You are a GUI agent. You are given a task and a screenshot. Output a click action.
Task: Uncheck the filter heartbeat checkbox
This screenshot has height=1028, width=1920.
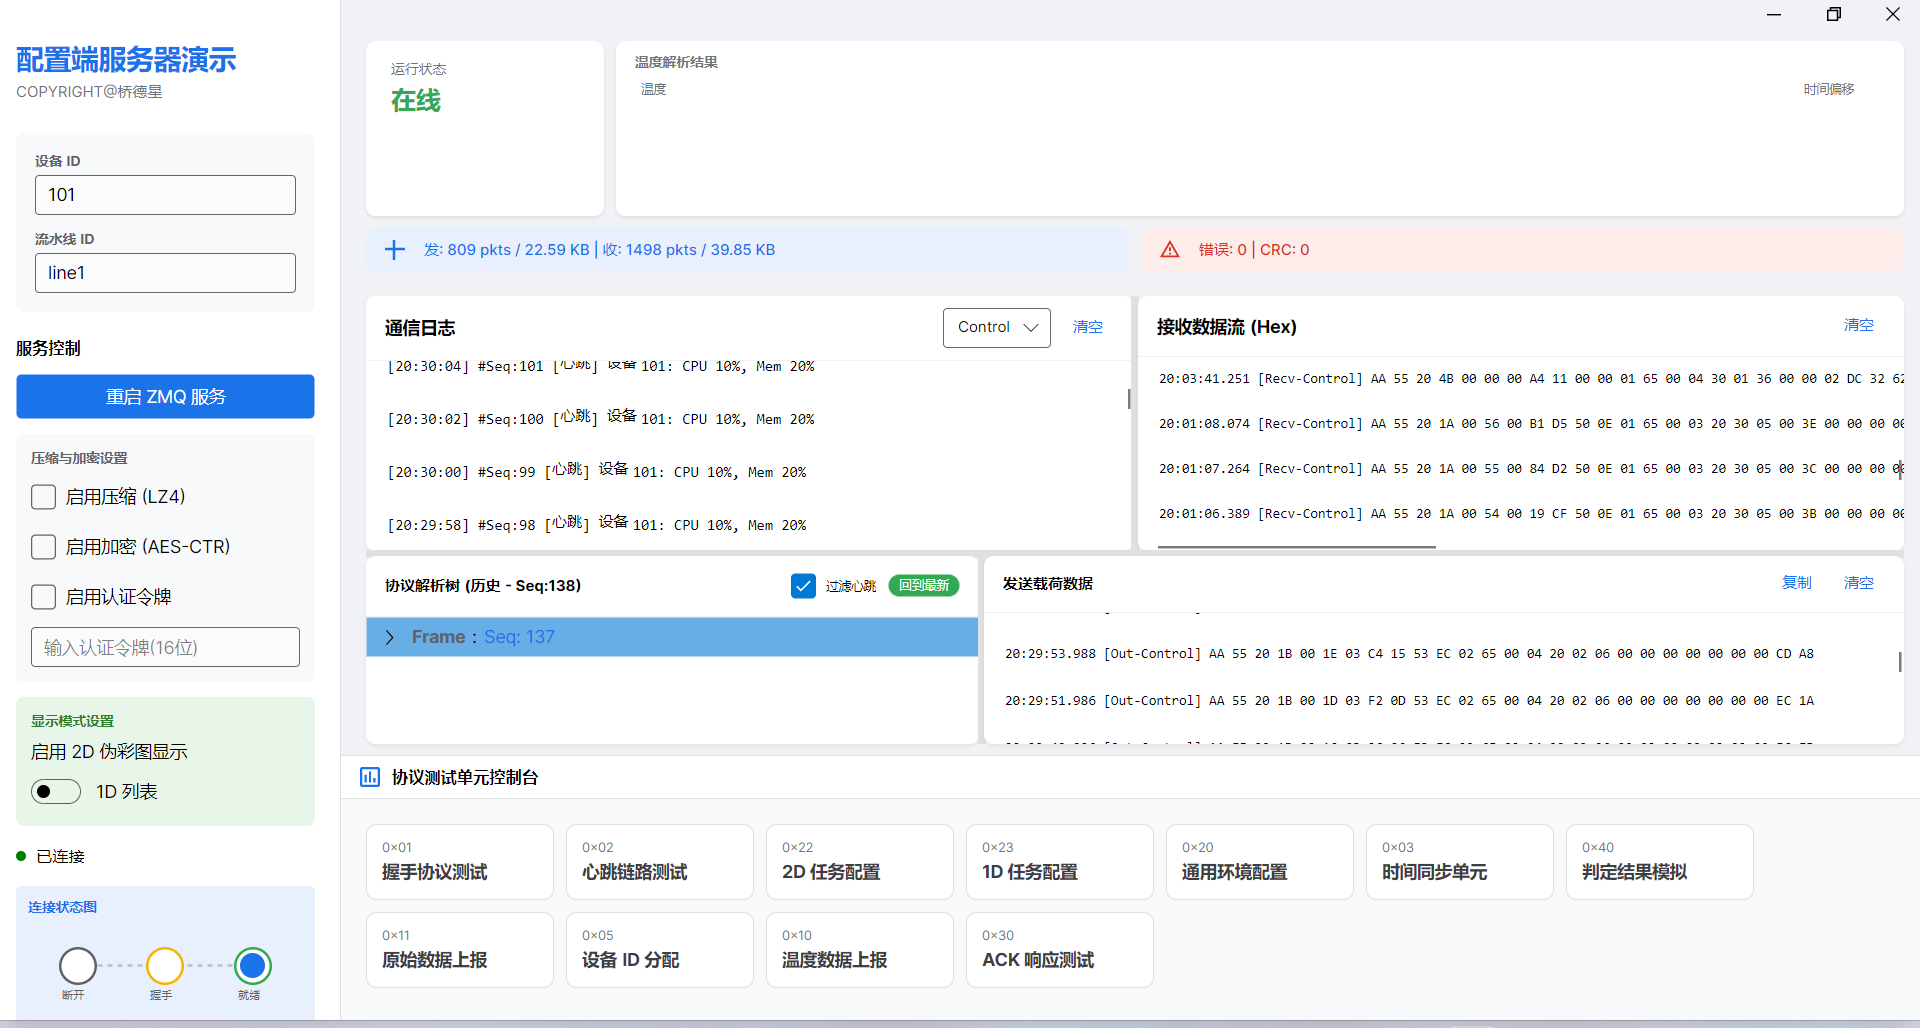803,586
